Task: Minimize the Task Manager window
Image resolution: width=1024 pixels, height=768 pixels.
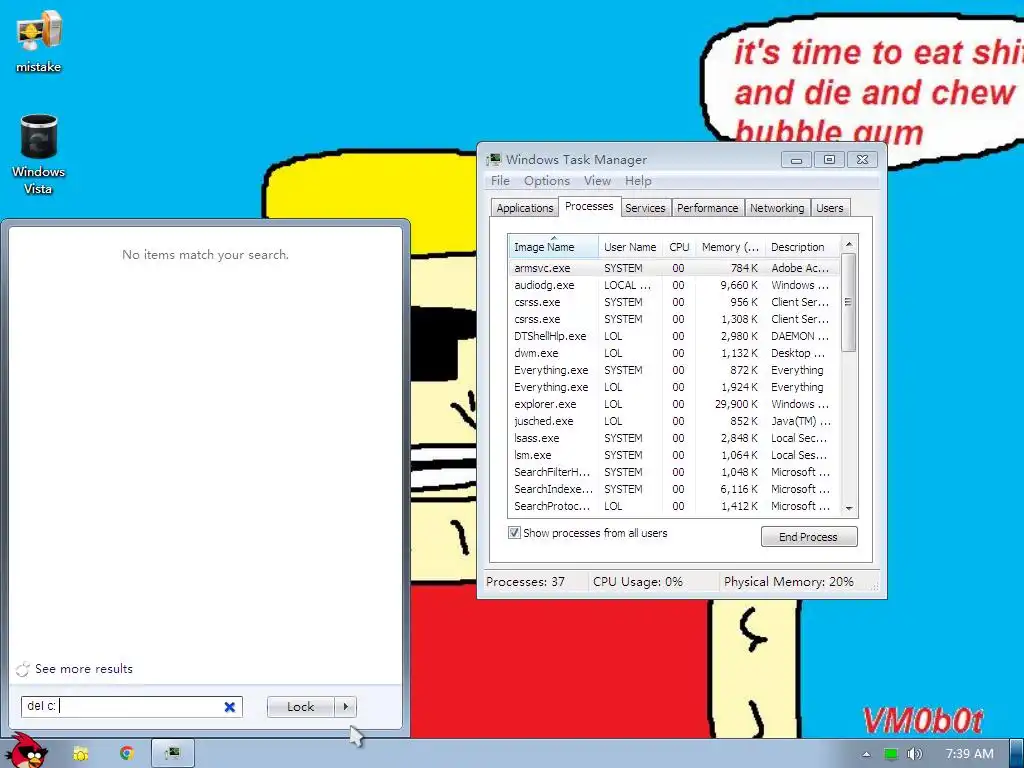Action: (x=796, y=159)
